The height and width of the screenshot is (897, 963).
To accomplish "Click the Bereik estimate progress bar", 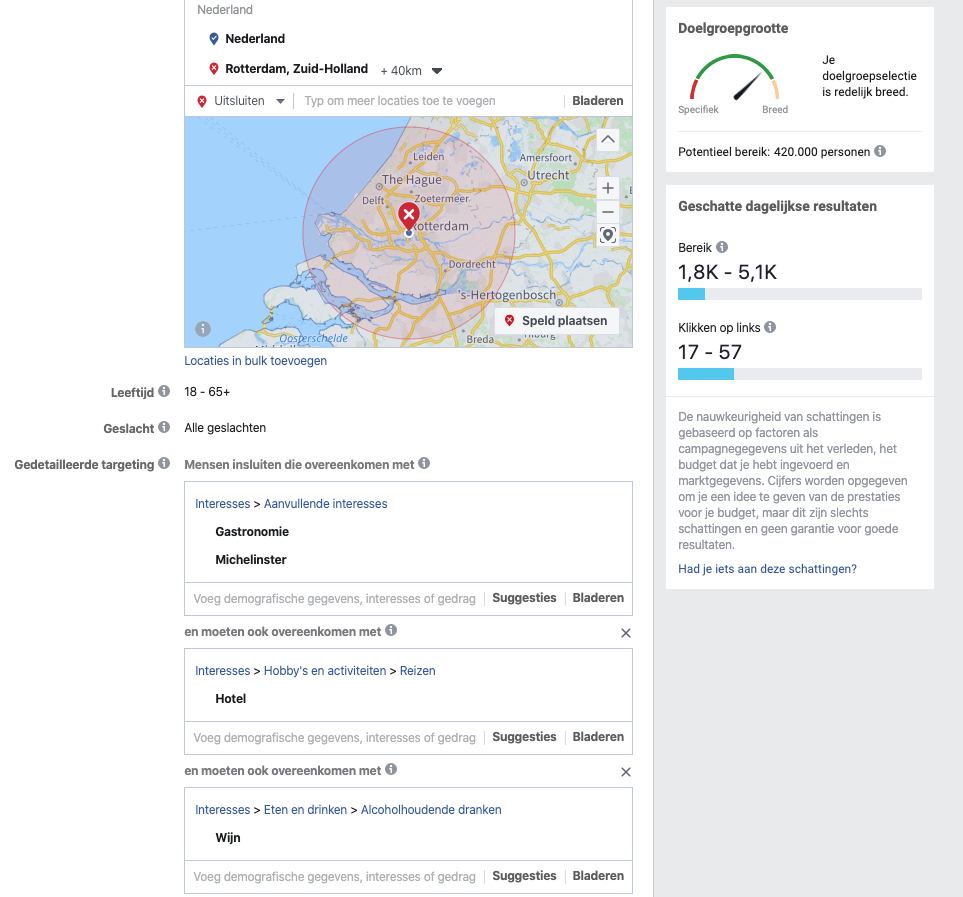I will pos(800,294).
